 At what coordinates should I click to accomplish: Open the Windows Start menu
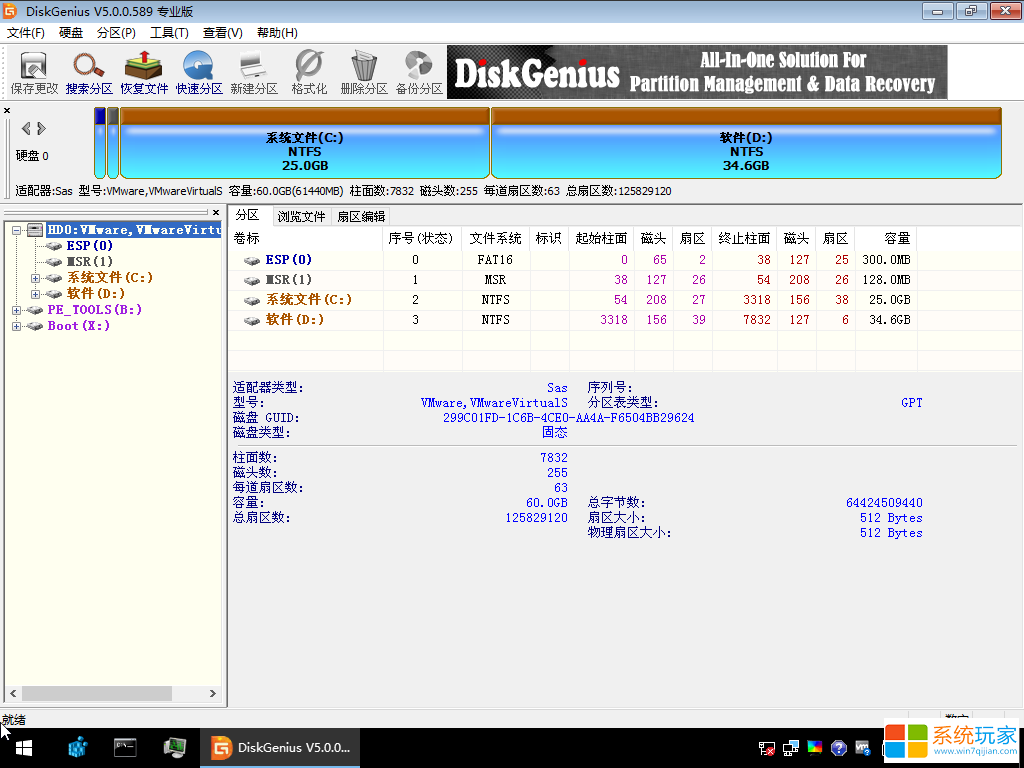pos(24,748)
